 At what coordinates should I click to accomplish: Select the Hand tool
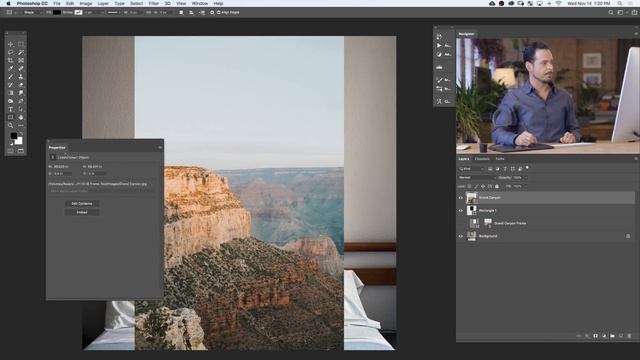pyautogui.click(x=21, y=118)
